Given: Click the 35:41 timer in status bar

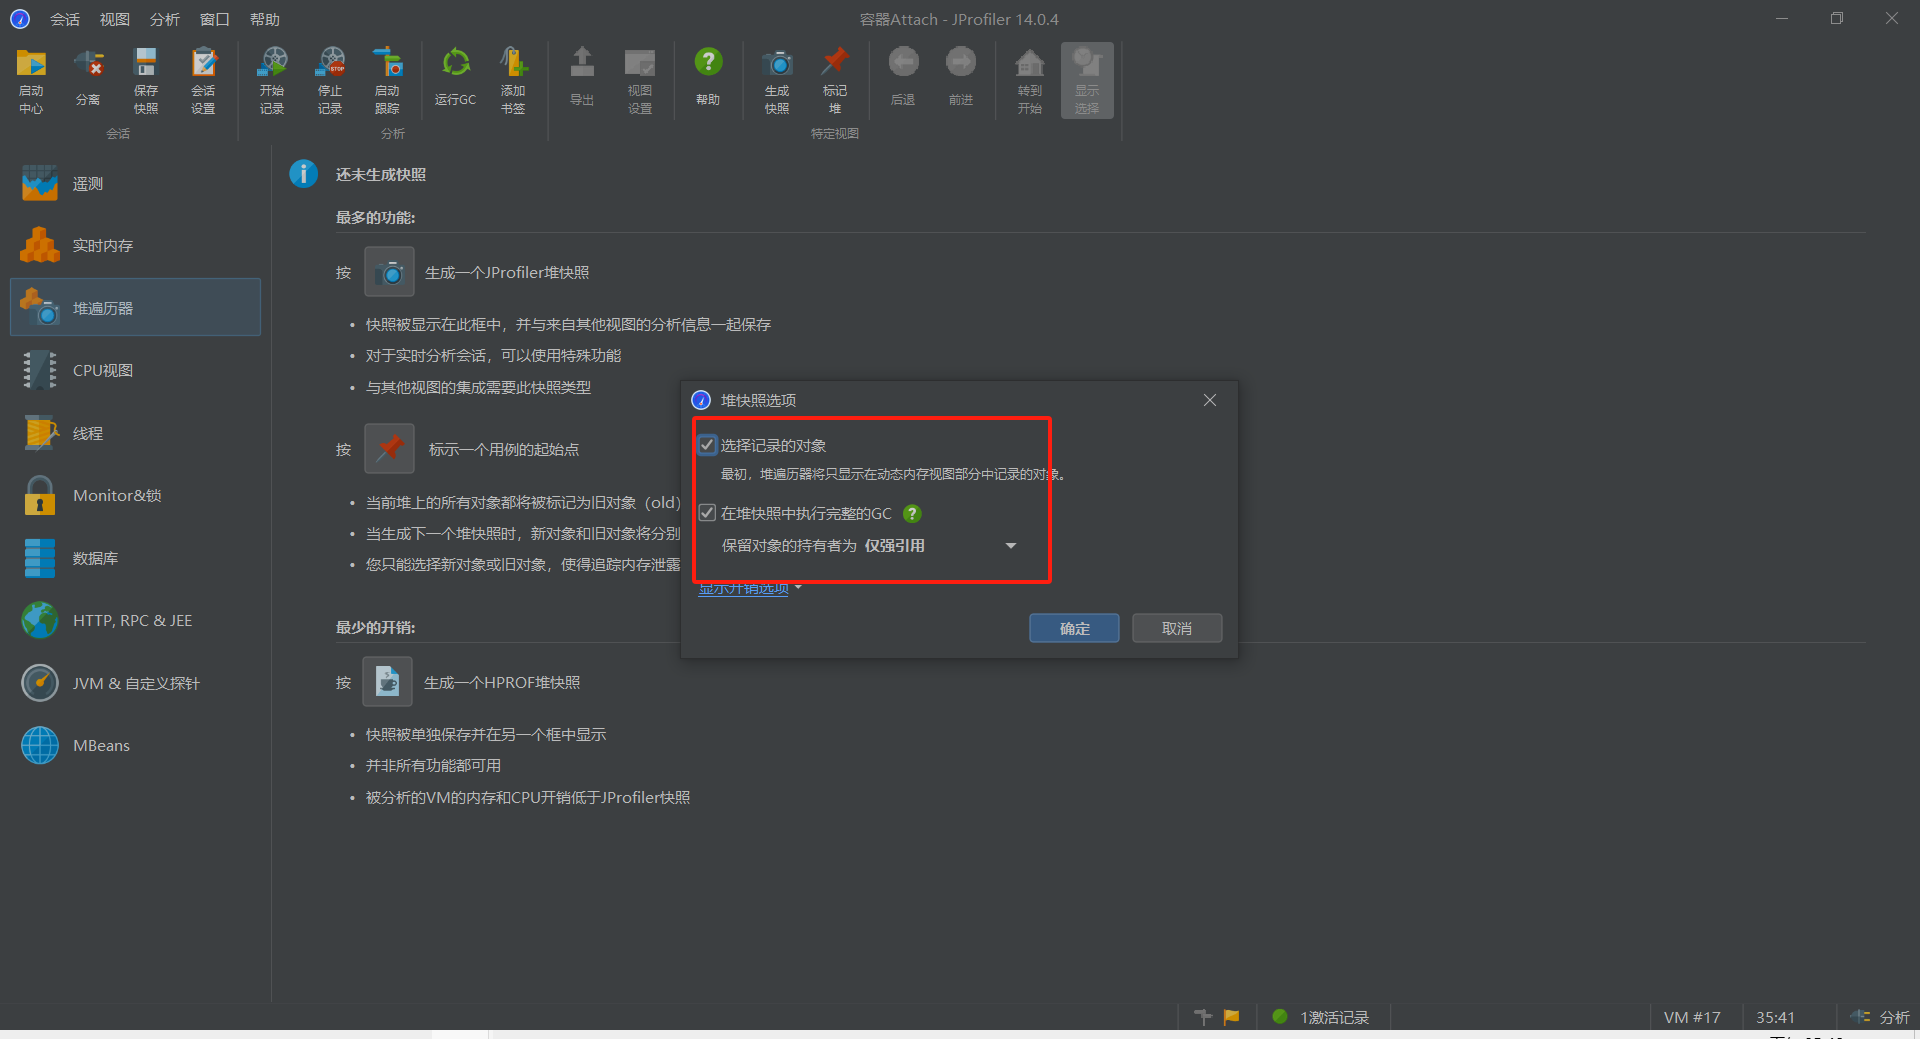Looking at the screenshot, I should pos(1775,1017).
